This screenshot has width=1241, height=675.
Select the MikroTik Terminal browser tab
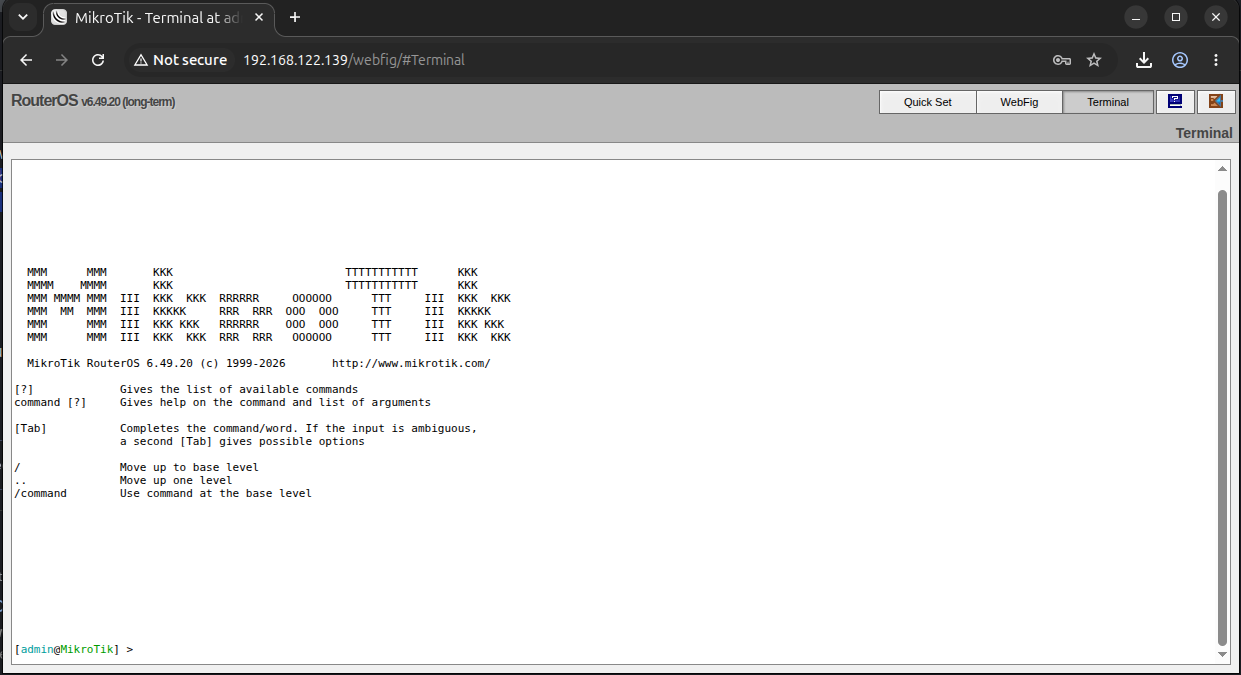point(160,18)
